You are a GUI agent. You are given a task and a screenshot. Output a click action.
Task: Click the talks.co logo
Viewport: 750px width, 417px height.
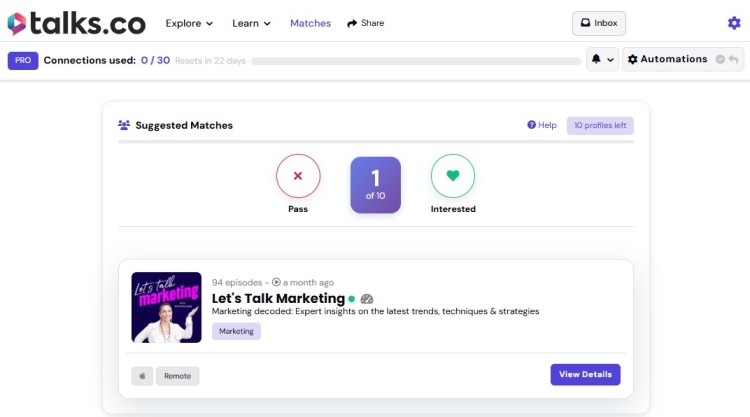click(77, 23)
